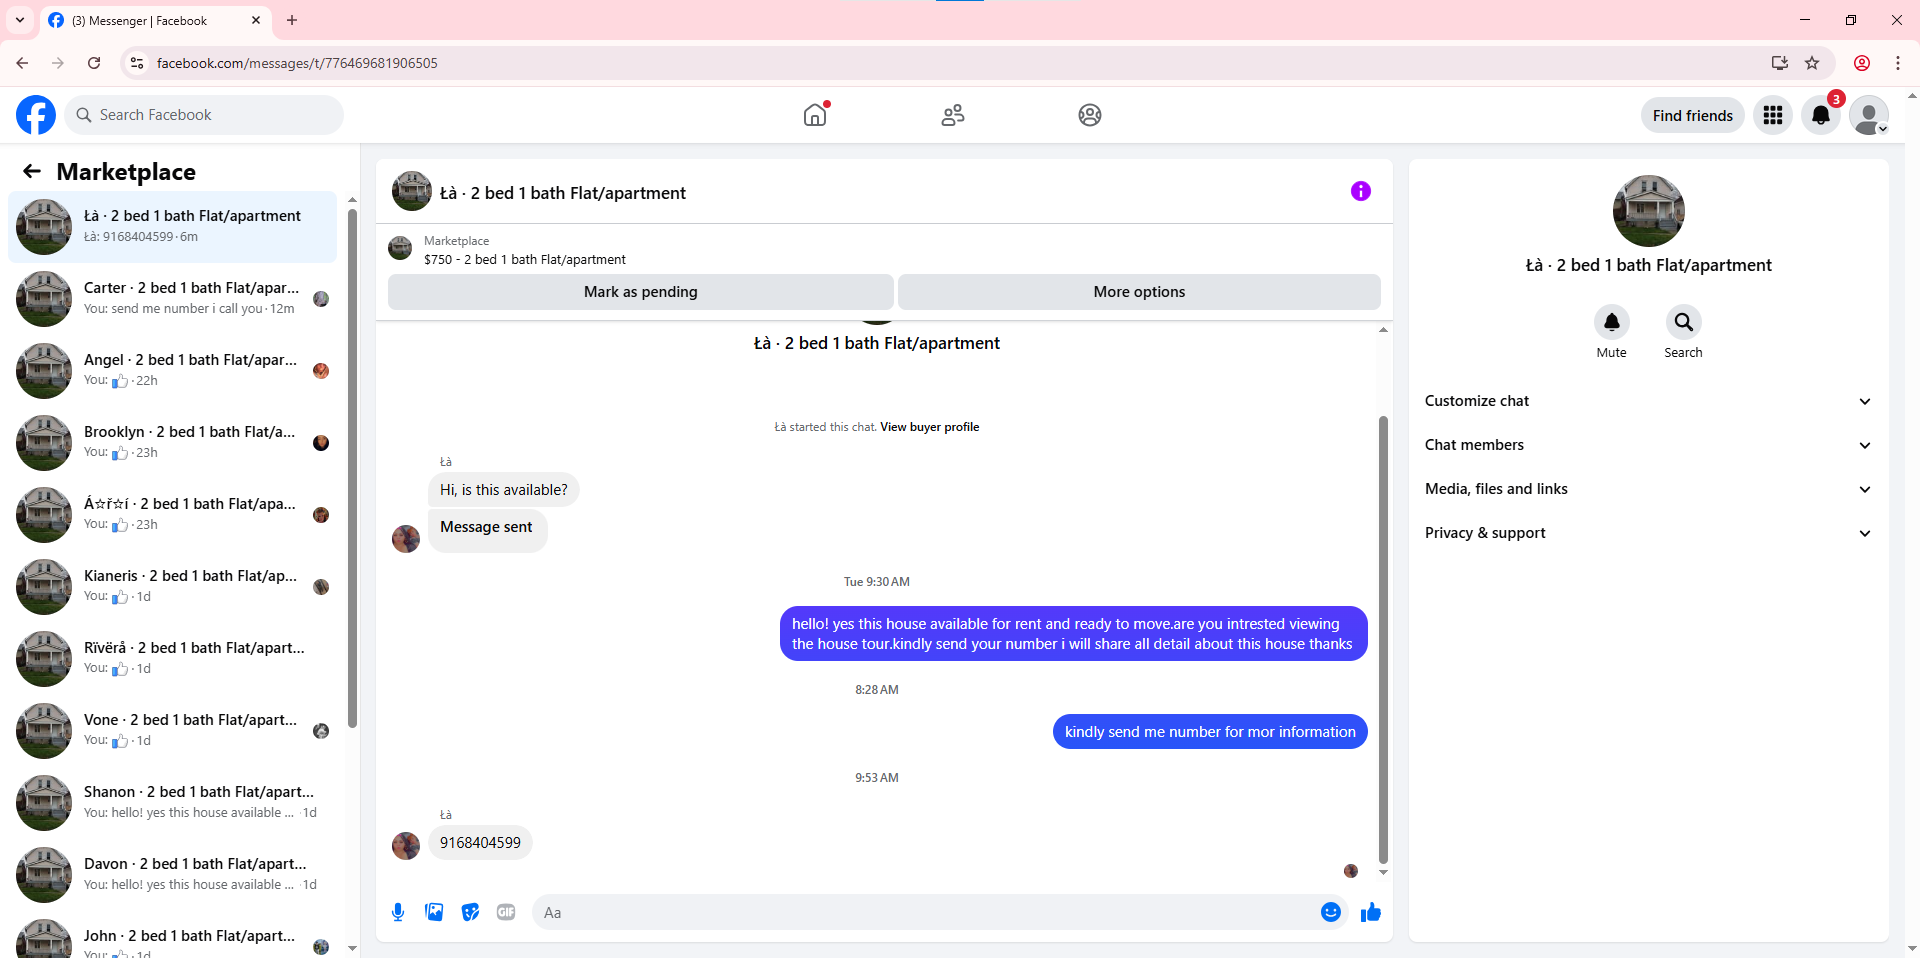This screenshot has width=1920, height=958.
Task: Go to the Home feed icon
Action: tap(816, 115)
